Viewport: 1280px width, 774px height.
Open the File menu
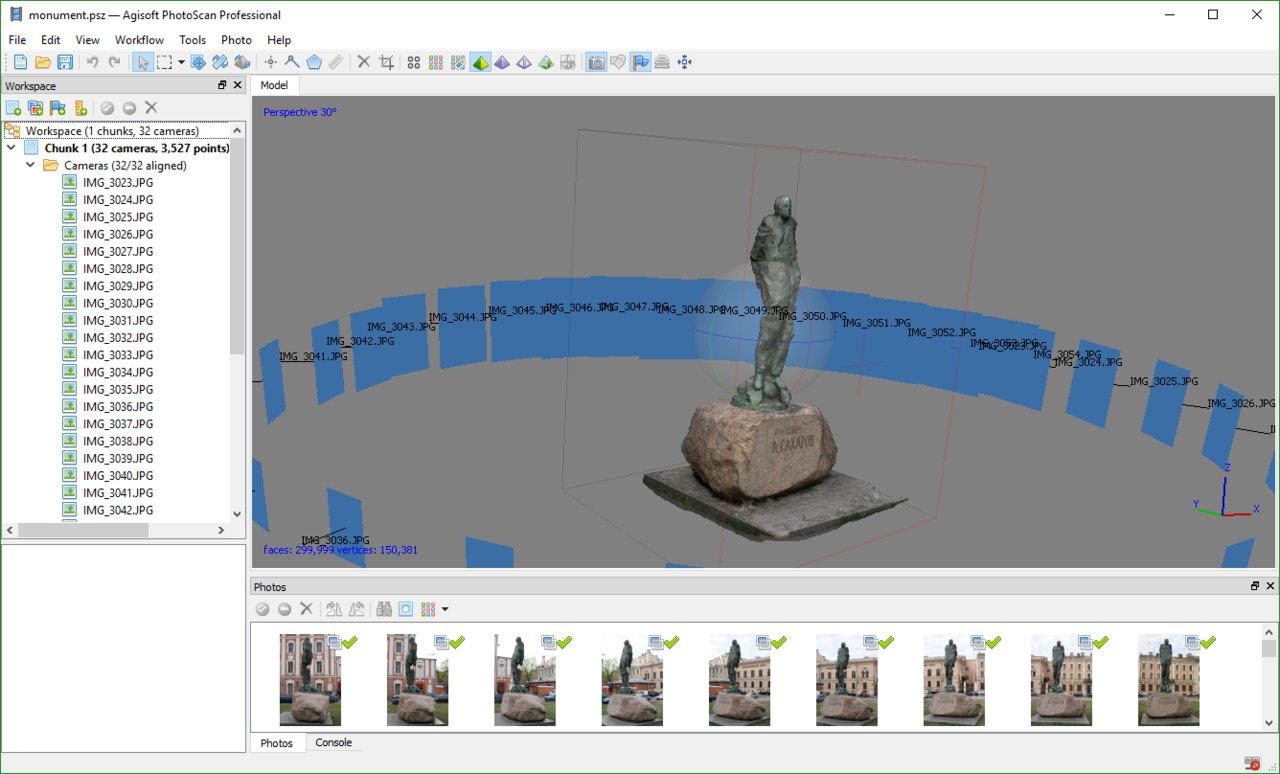[17, 40]
